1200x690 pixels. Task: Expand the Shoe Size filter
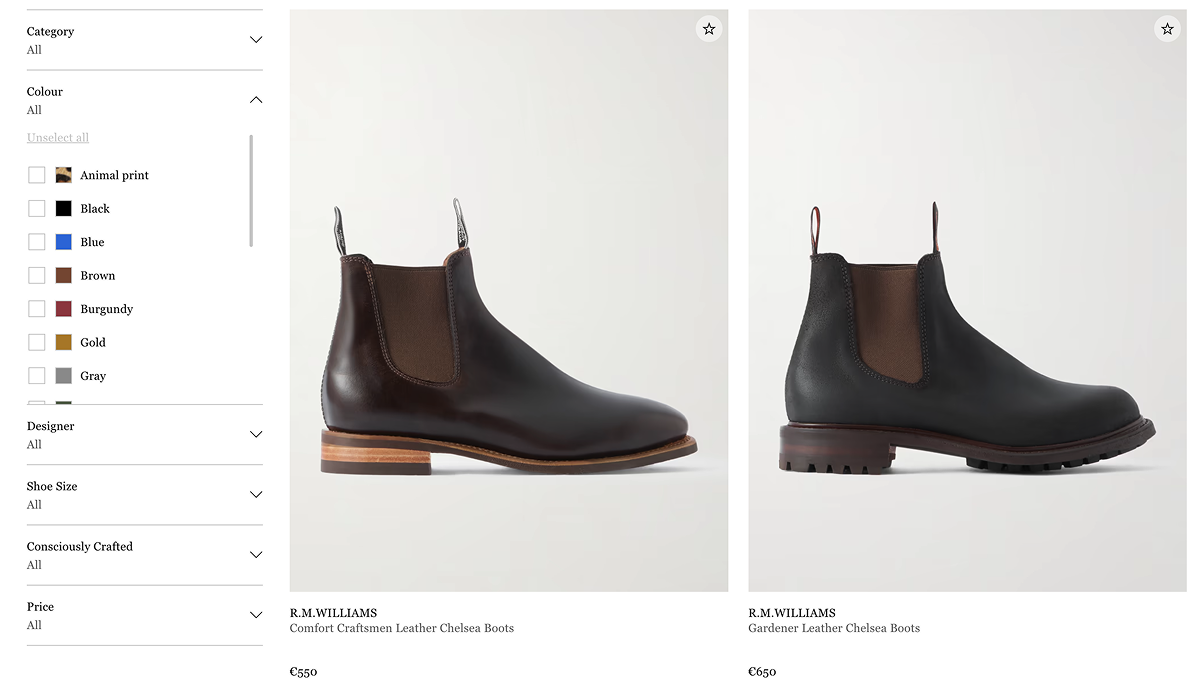pyautogui.click(x=256, y=494)
